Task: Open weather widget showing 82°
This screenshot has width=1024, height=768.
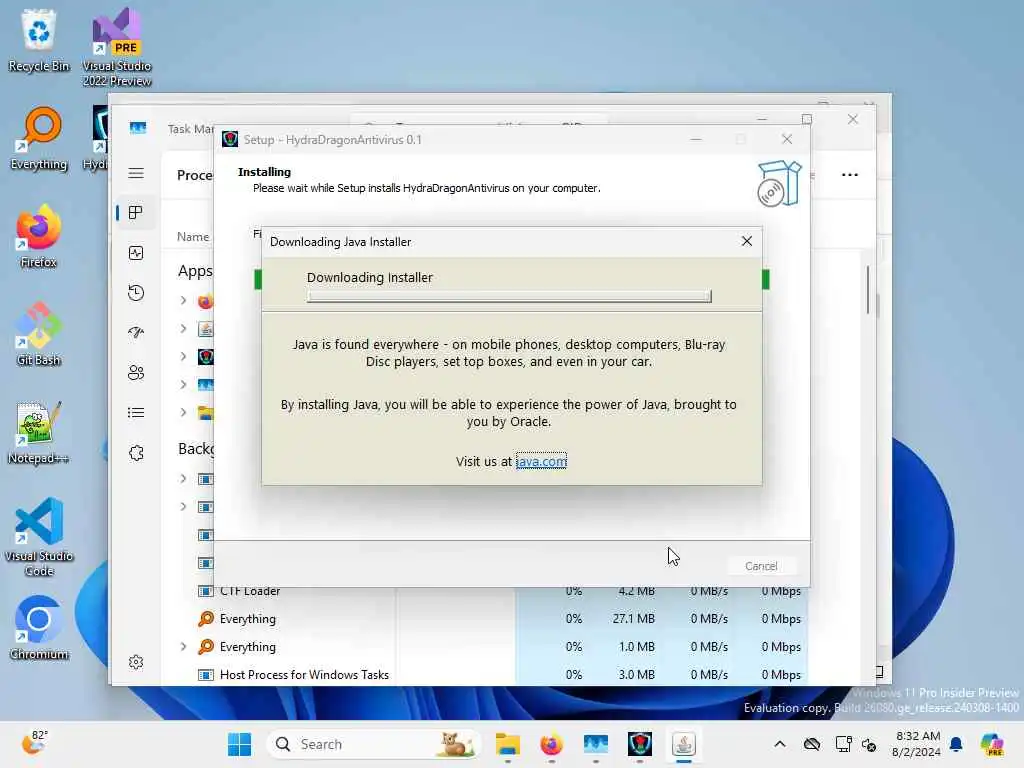Action: click(x=34, y=743)
